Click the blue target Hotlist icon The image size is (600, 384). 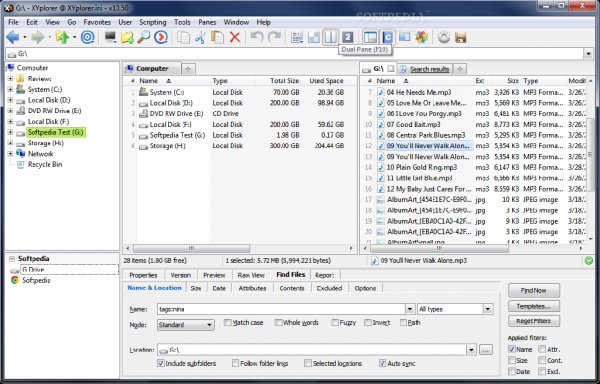[88, 37]
